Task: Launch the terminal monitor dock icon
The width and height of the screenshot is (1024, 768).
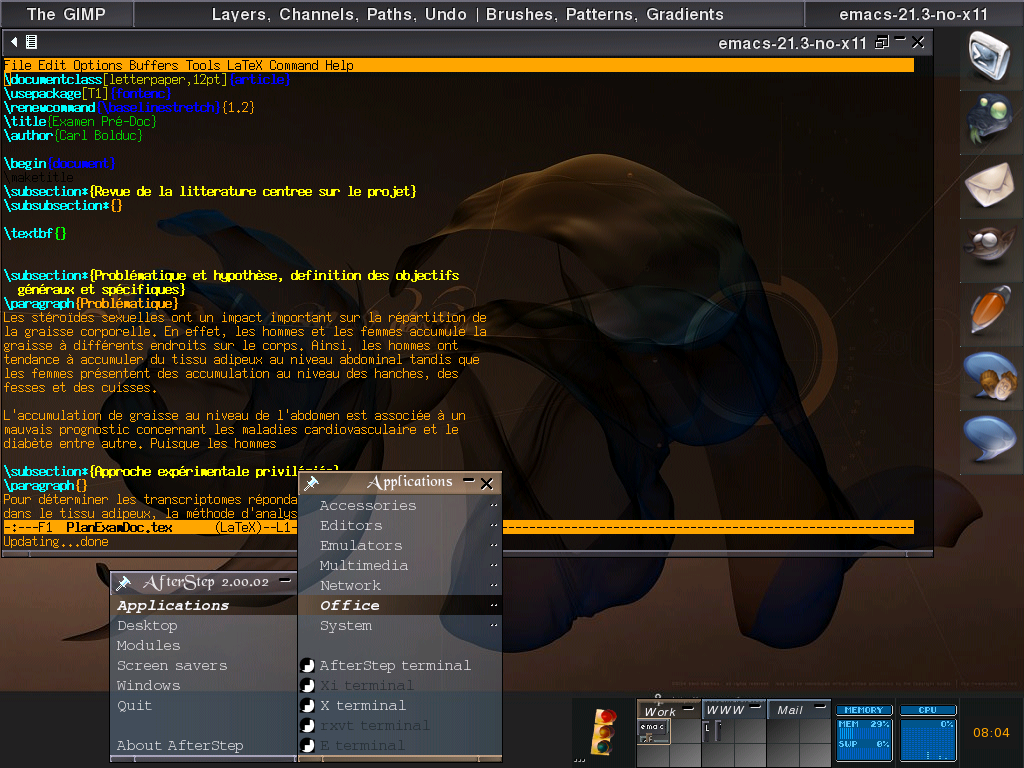Action: (989, 56)
